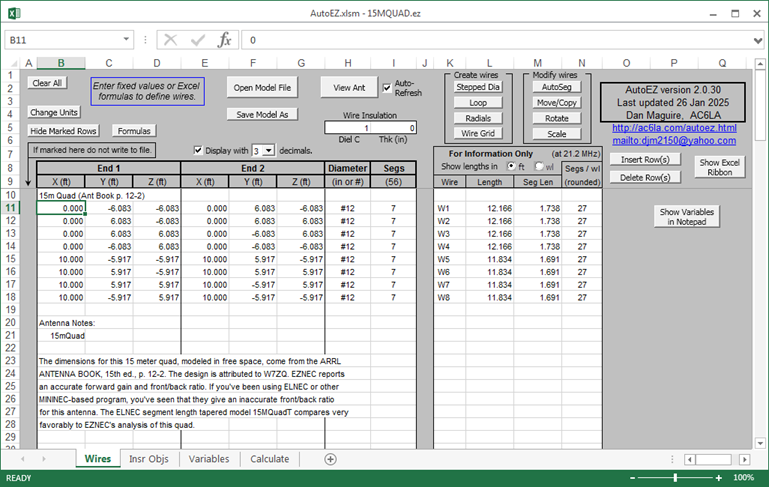Click the formula bar cancel X icon
Screen dimensions: 769x487
click(x=169, y=40)
